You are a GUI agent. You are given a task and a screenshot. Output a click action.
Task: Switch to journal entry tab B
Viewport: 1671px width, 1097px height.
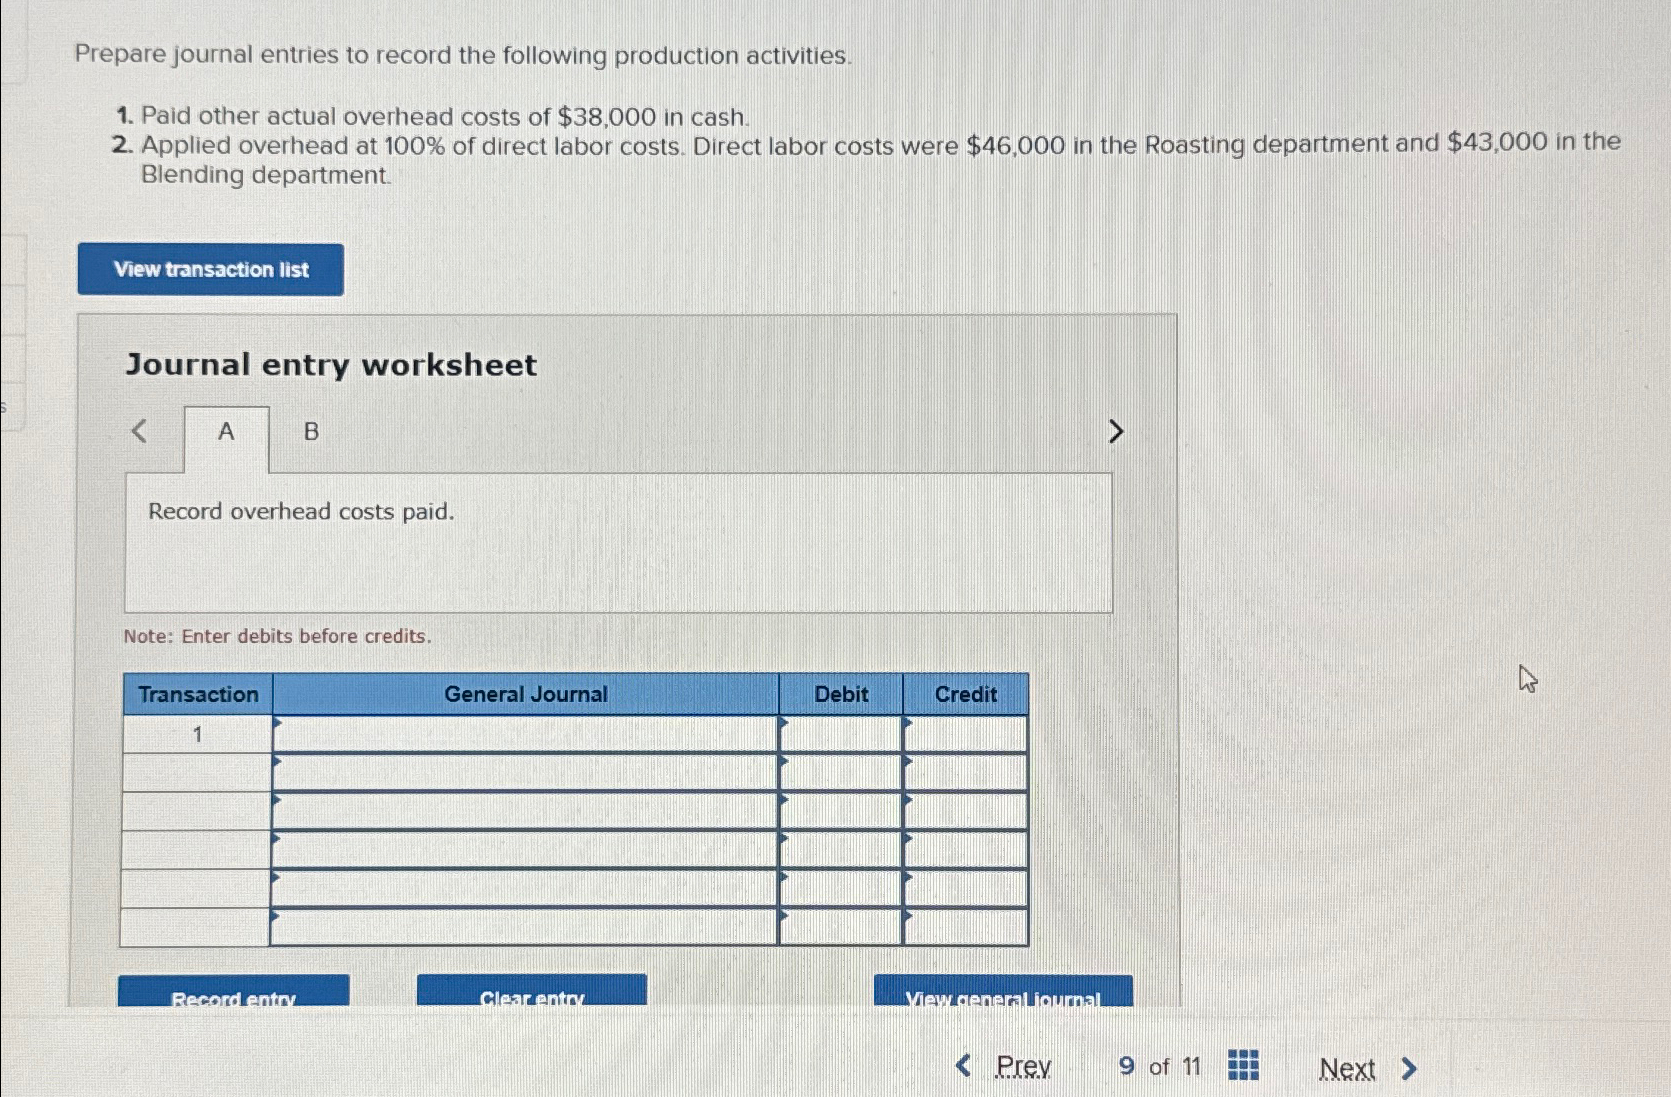[x=311, y=431]
